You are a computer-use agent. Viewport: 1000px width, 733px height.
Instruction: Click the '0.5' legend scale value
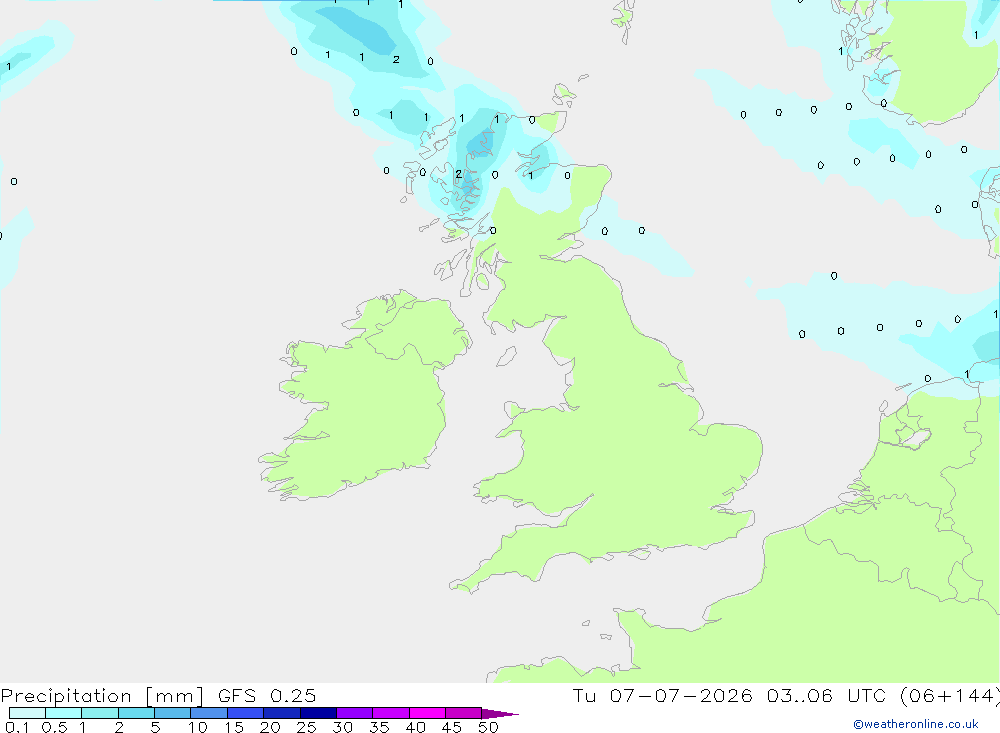tap(54, 727)
